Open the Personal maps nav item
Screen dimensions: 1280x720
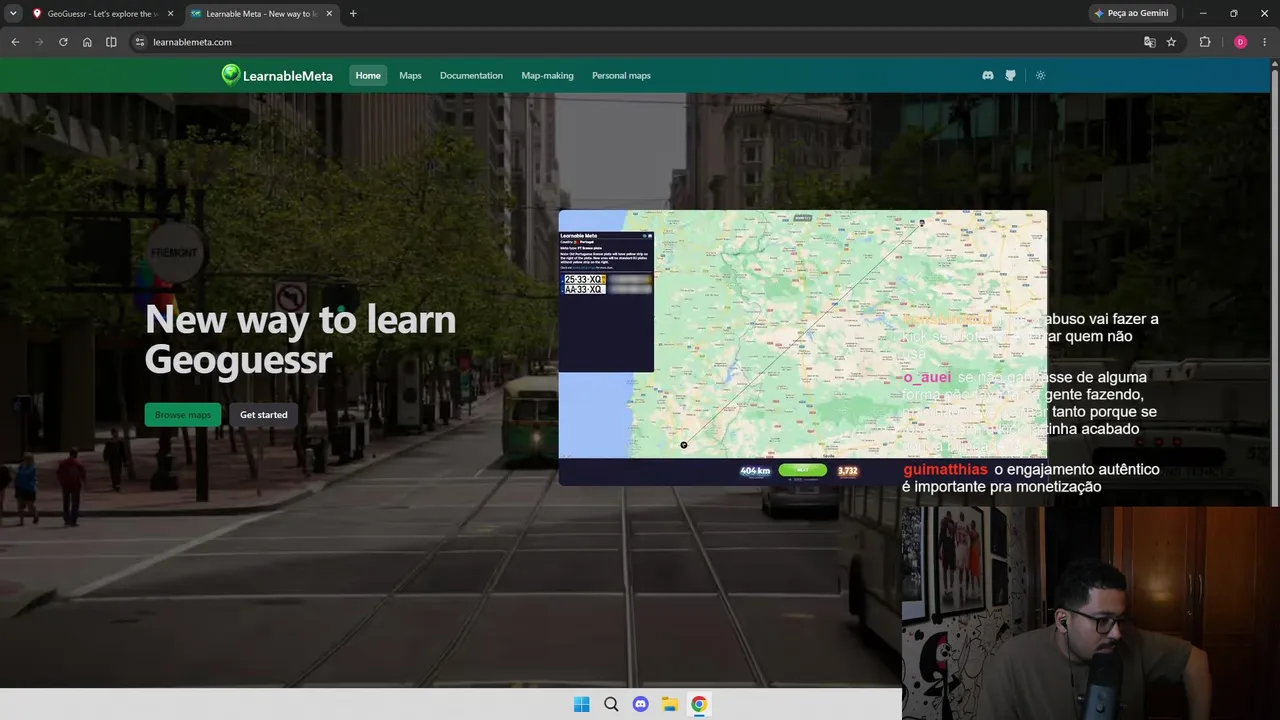621,75
